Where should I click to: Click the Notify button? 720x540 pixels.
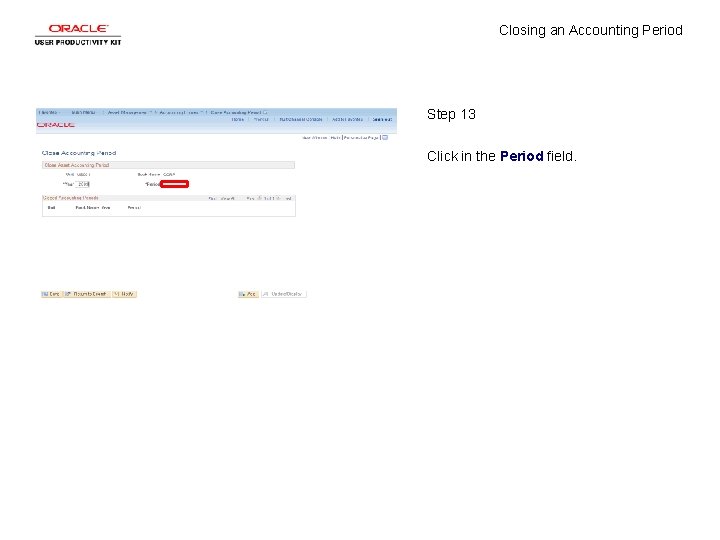point(124,294)
